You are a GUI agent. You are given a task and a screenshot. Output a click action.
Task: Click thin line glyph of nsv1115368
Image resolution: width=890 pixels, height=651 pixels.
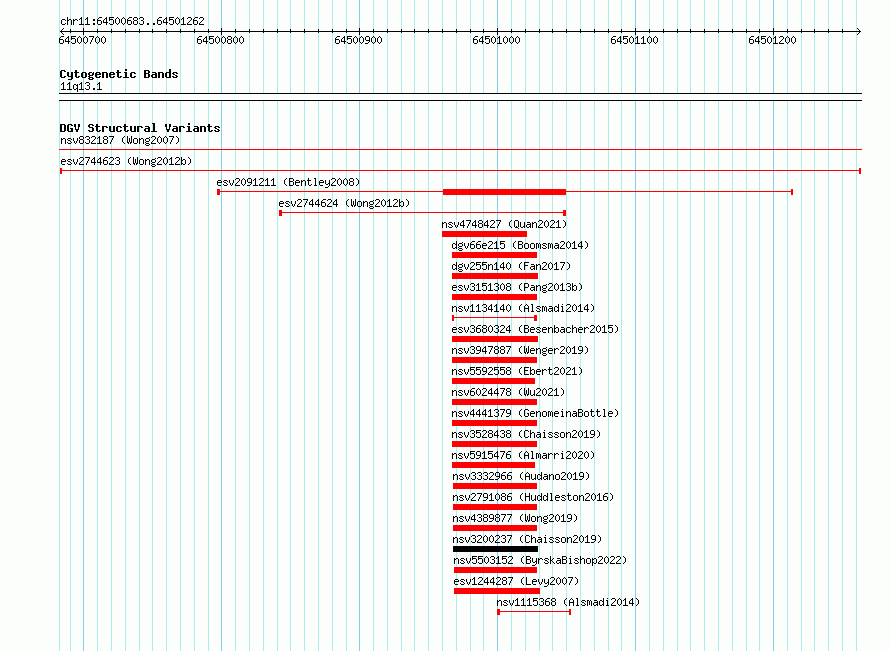(534, 612)
